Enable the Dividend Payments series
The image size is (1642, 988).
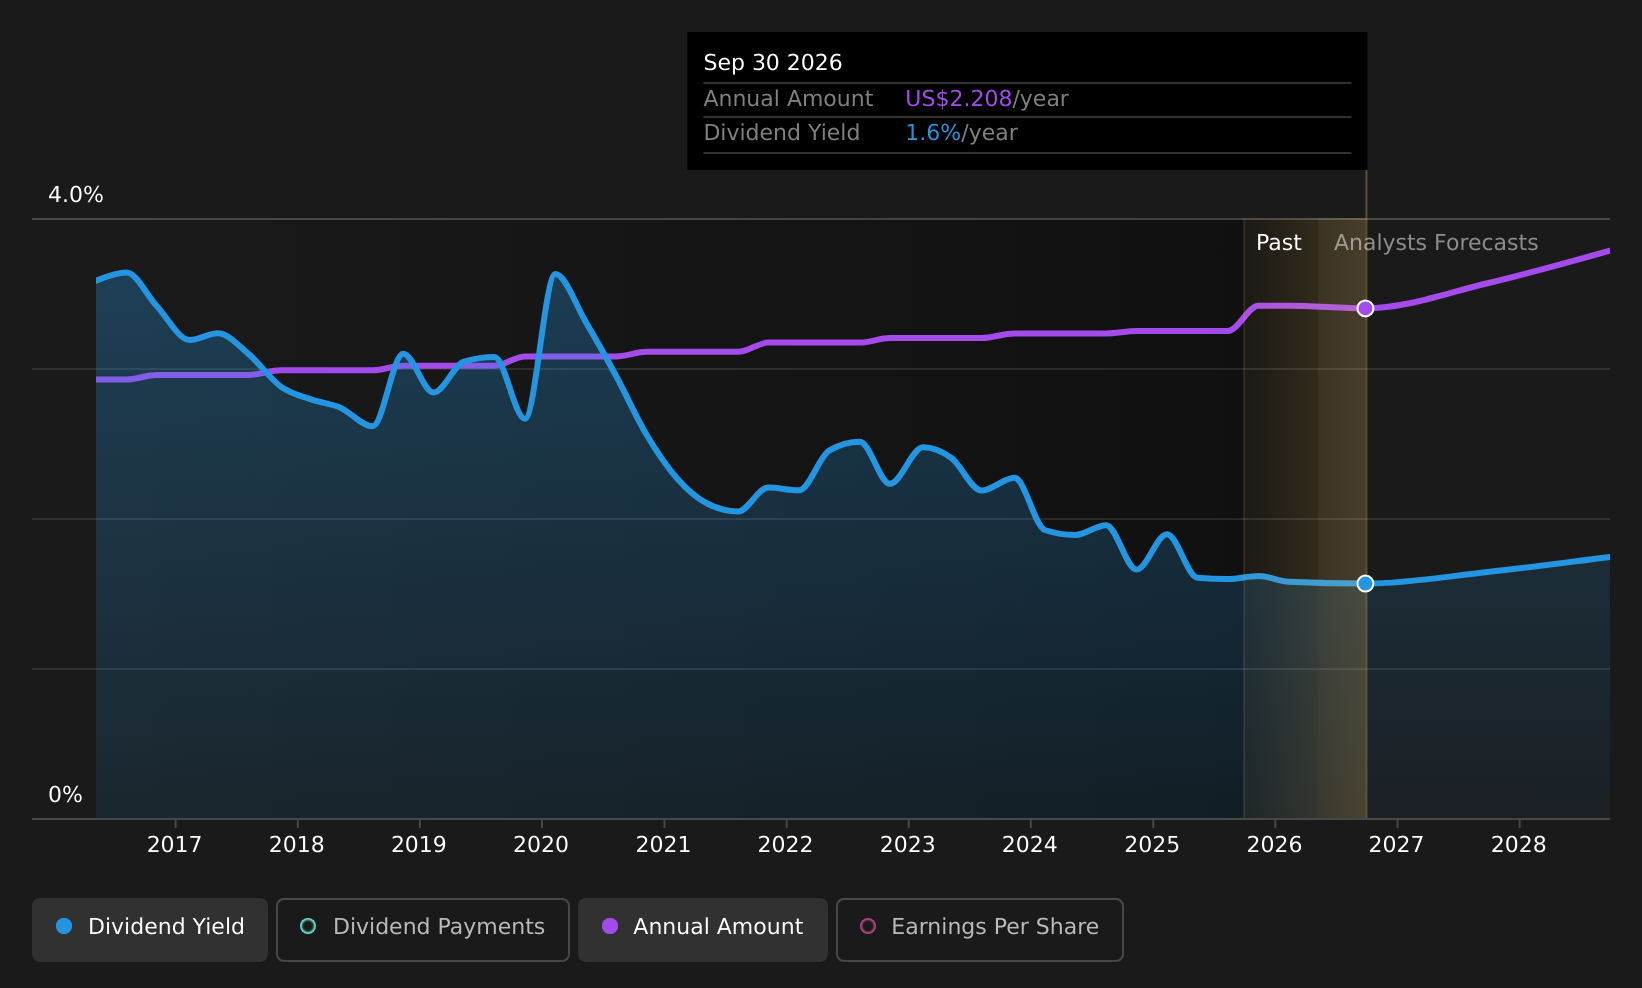click(x=423, y=929)
